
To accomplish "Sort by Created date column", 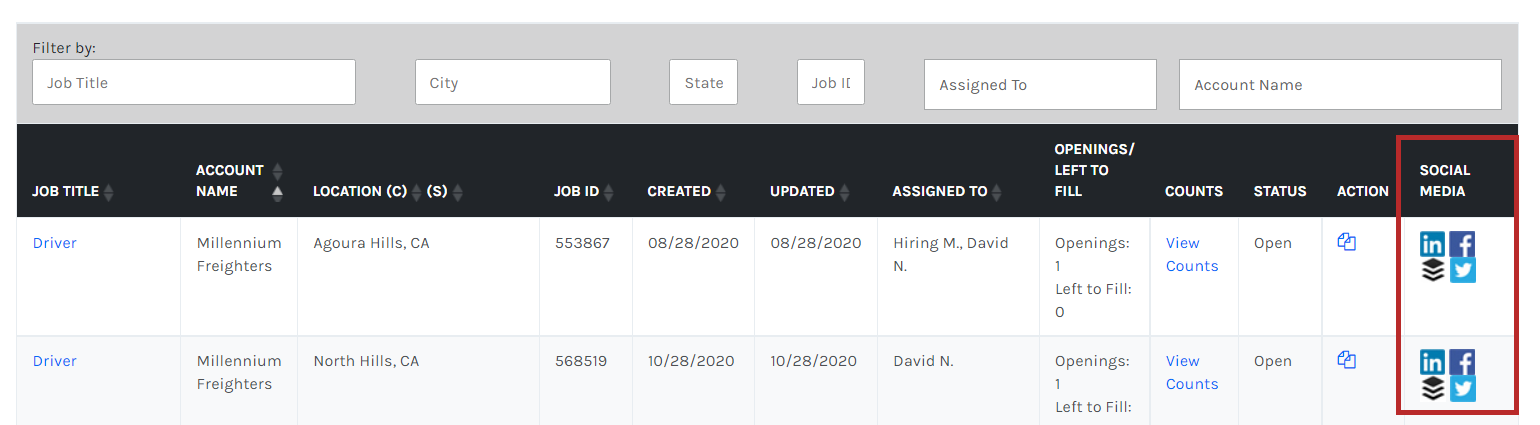I will (x=720, y=191).
